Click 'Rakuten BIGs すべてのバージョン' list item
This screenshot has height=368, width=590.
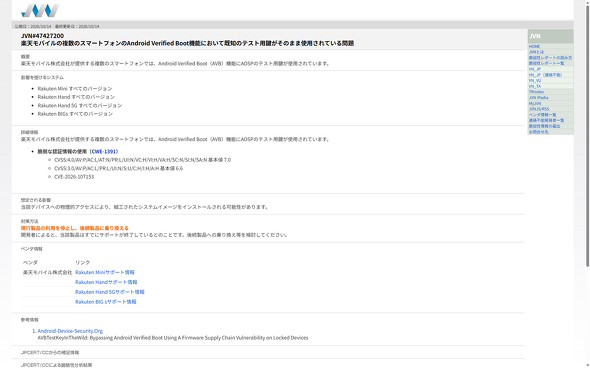[x=75, y=114]
